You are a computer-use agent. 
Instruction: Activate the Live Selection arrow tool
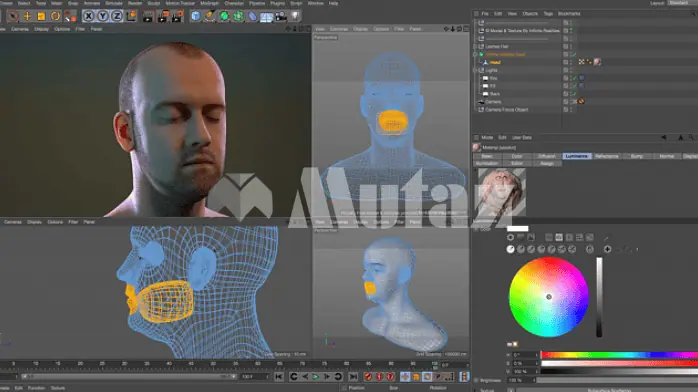13,16
